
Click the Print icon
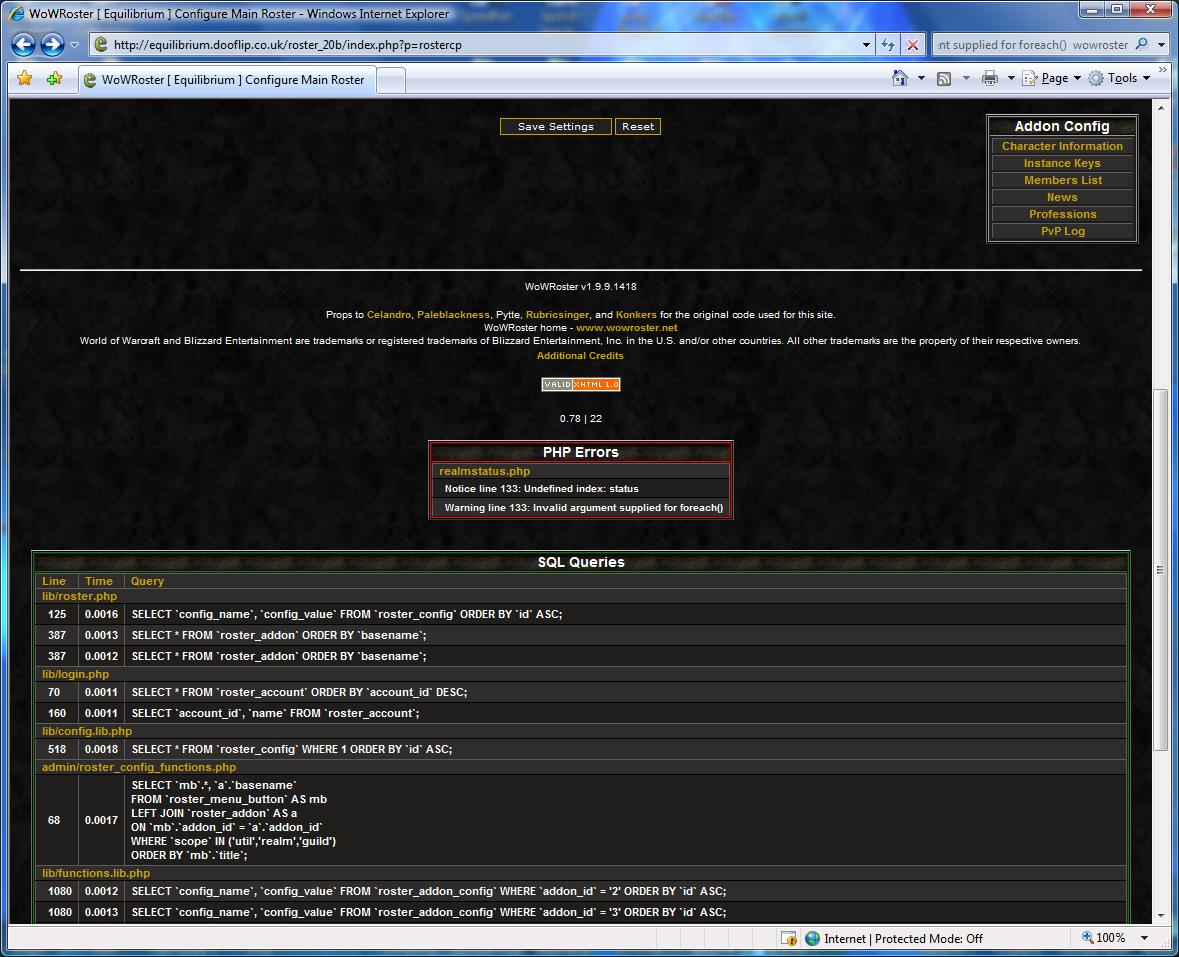pos(990,78)
